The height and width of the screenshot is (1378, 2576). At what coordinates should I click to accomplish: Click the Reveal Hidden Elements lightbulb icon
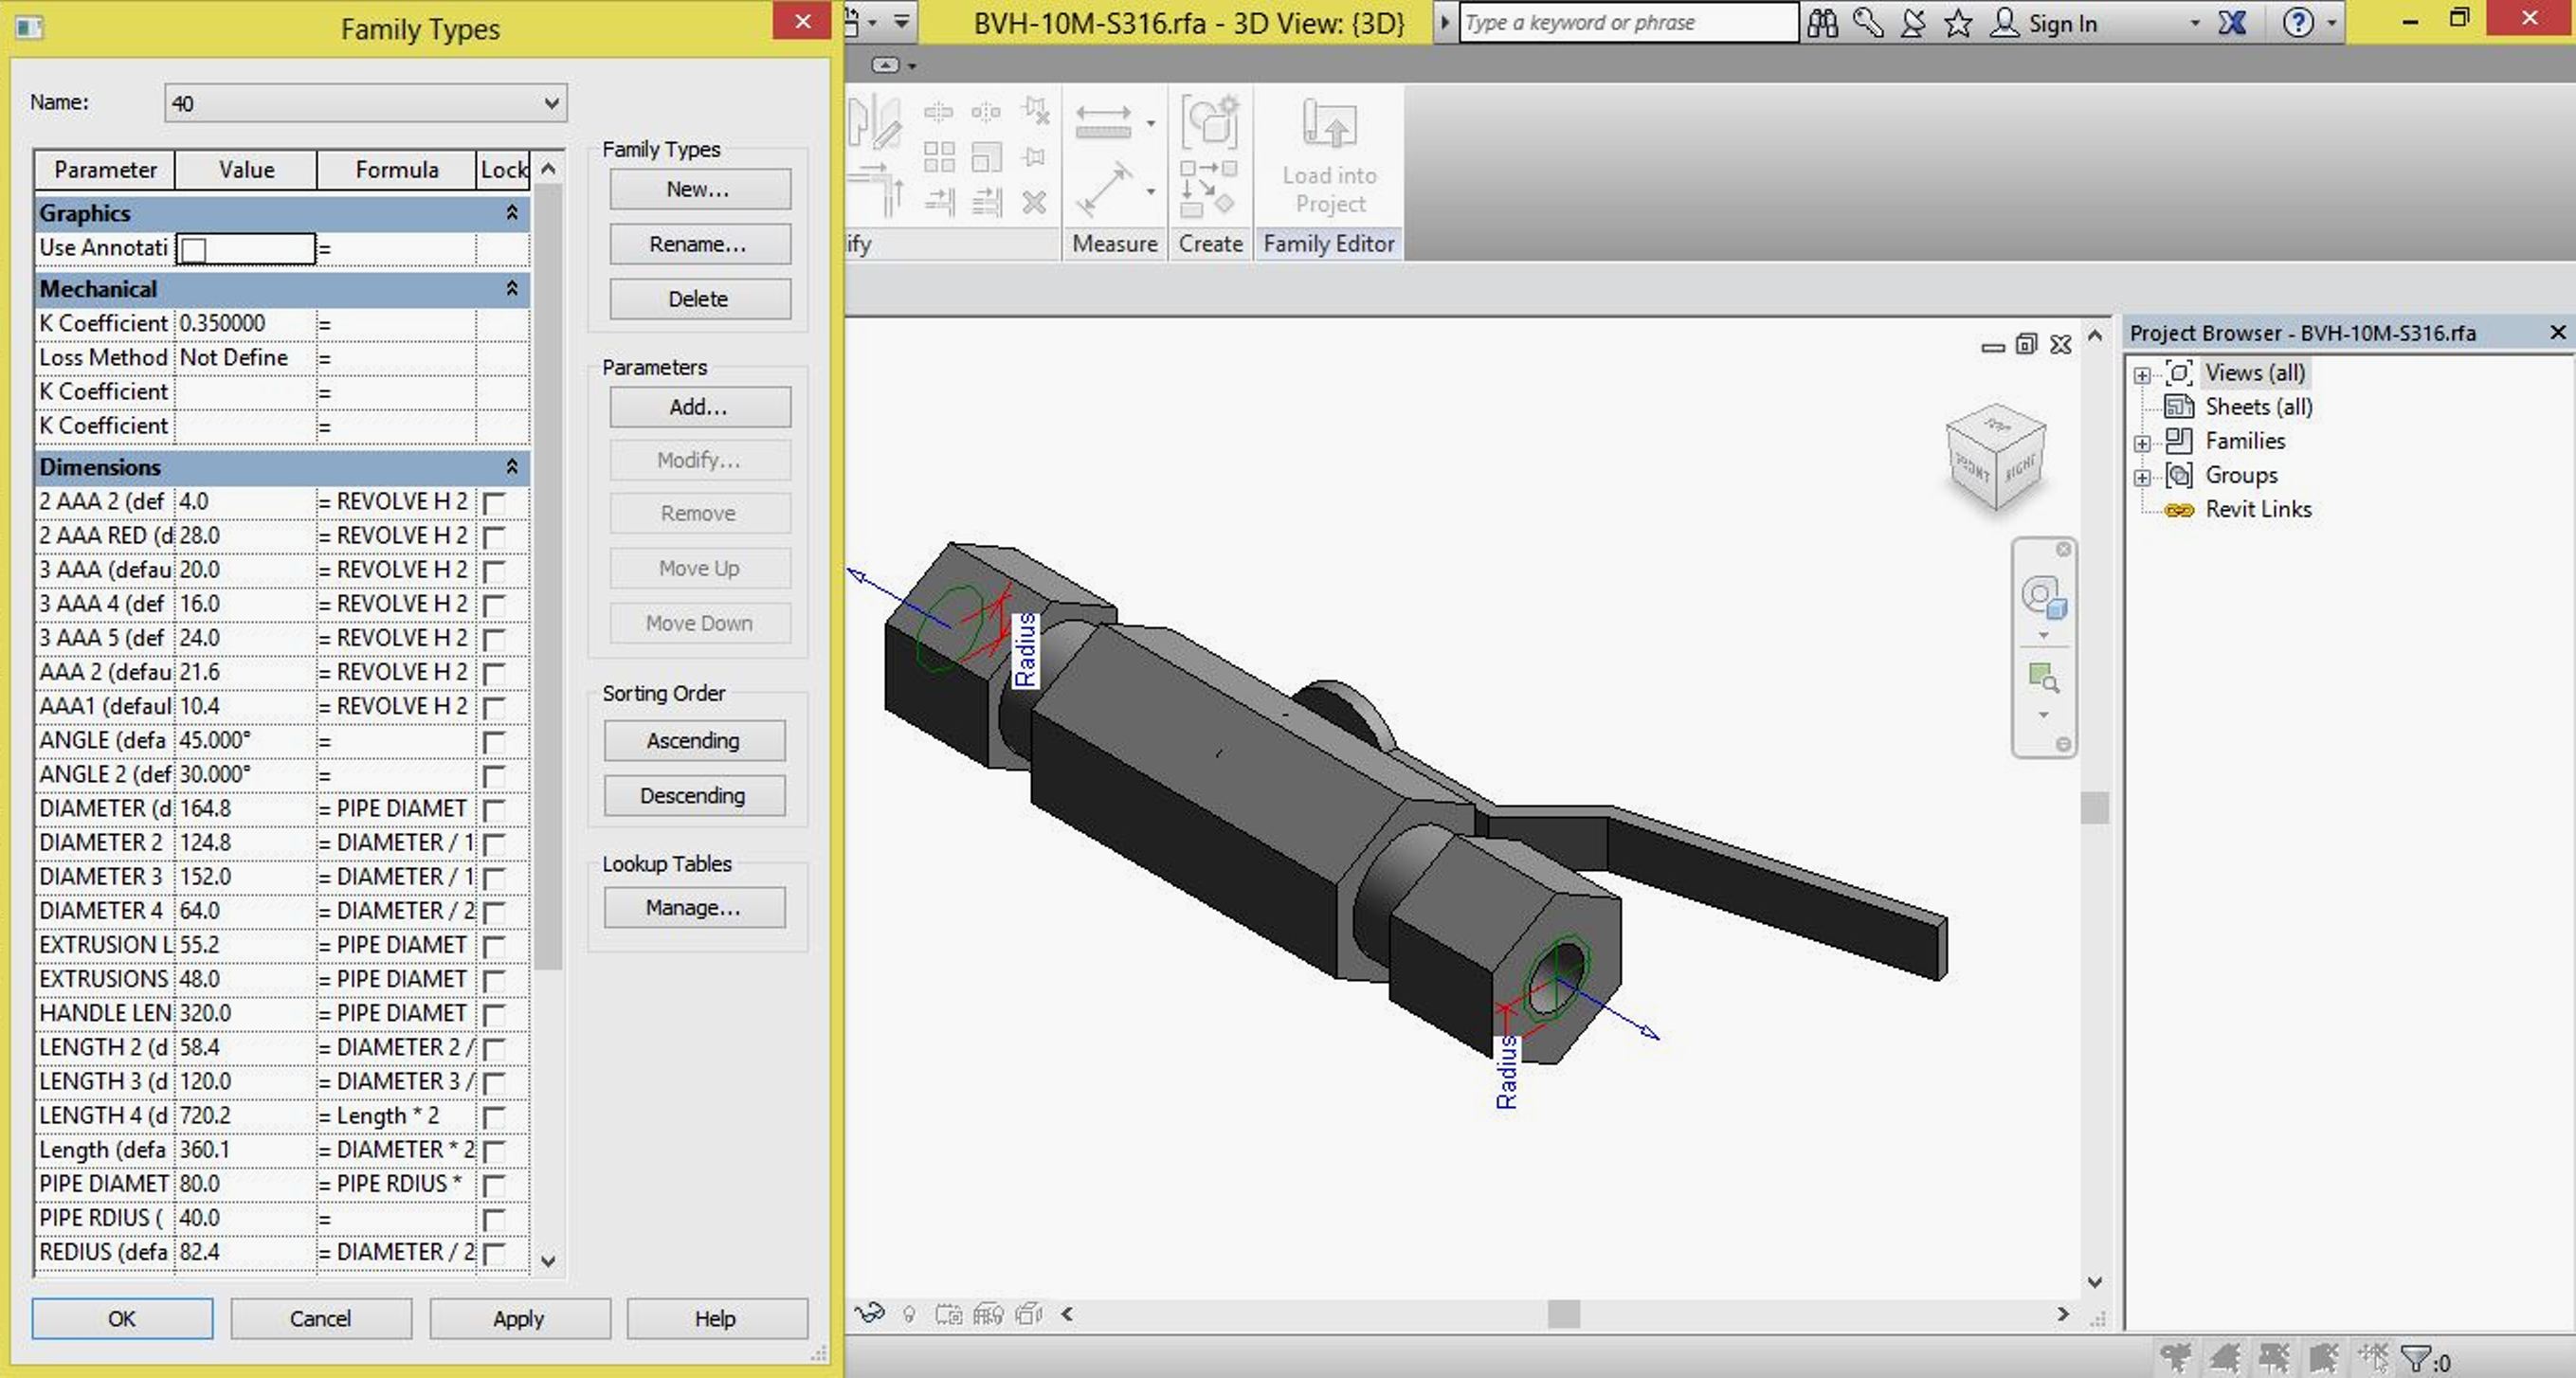coord(909,1314)
